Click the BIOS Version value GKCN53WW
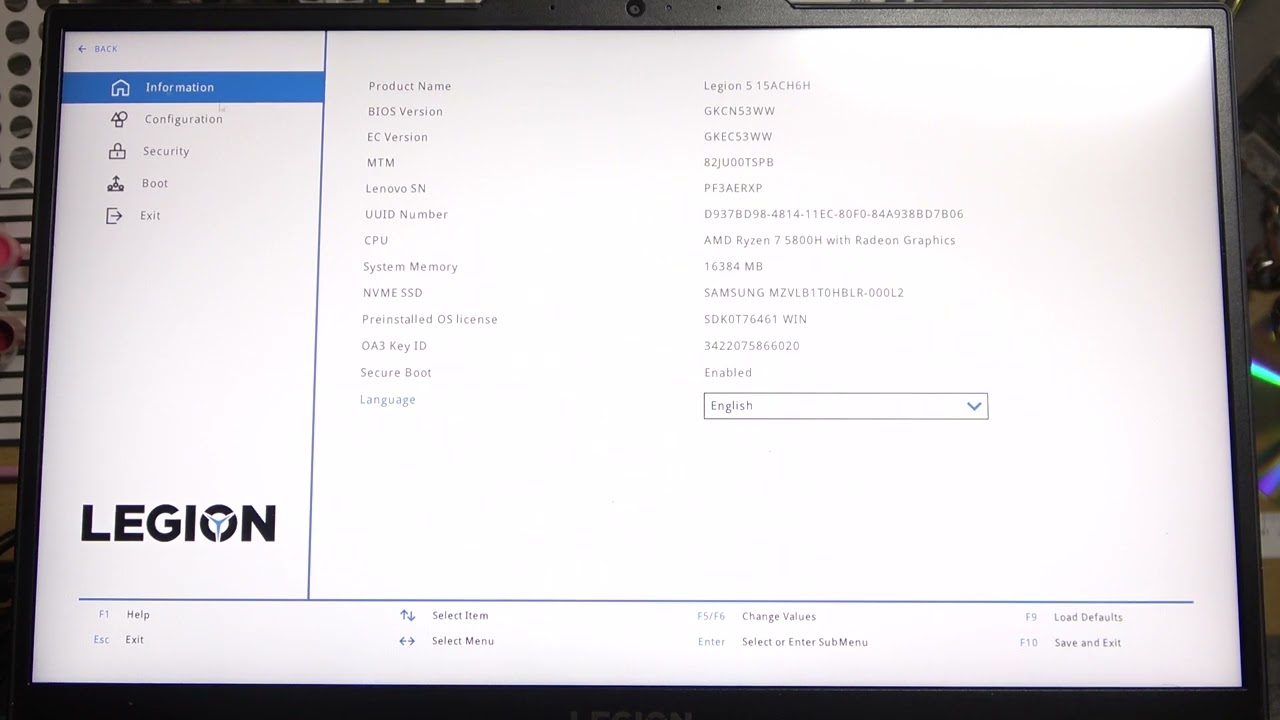 pyautogui.click(x=739, y=111)
